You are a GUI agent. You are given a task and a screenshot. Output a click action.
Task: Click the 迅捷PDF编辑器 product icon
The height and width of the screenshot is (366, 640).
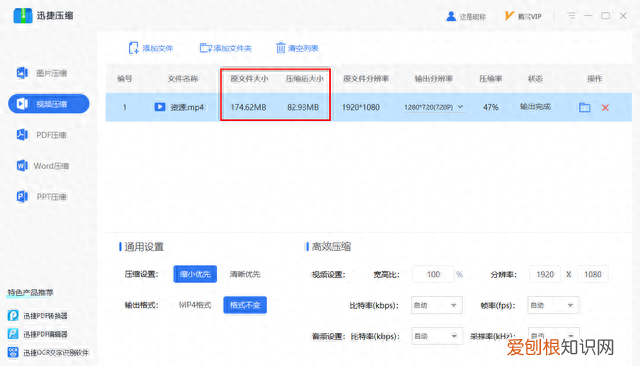(13, 334)
